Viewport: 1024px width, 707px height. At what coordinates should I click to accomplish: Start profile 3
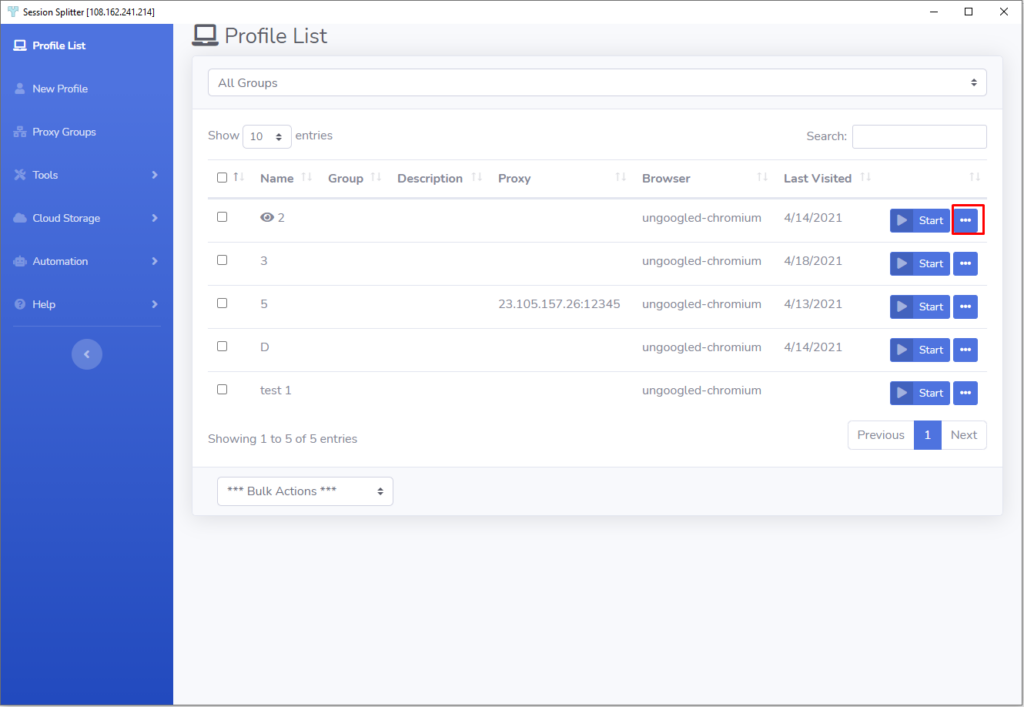[x=920, y=264]
